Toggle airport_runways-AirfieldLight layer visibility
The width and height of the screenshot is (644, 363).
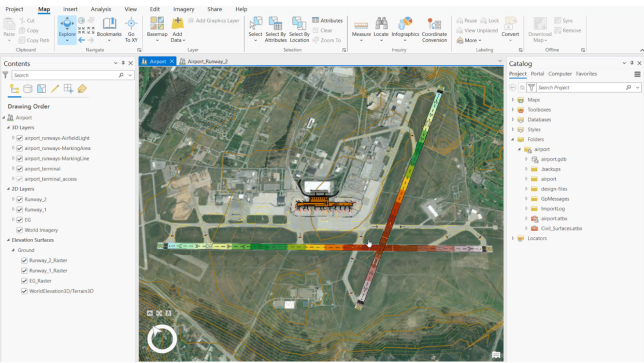pos(19,138)
